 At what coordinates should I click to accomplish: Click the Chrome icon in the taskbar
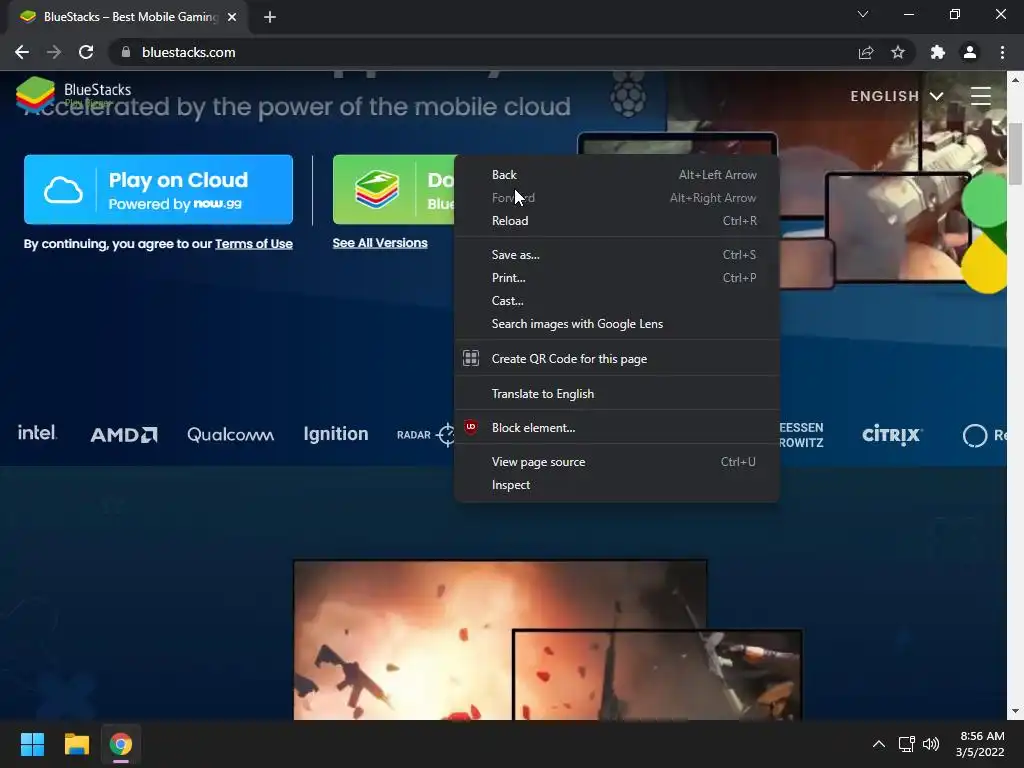[x=121, y=744]
